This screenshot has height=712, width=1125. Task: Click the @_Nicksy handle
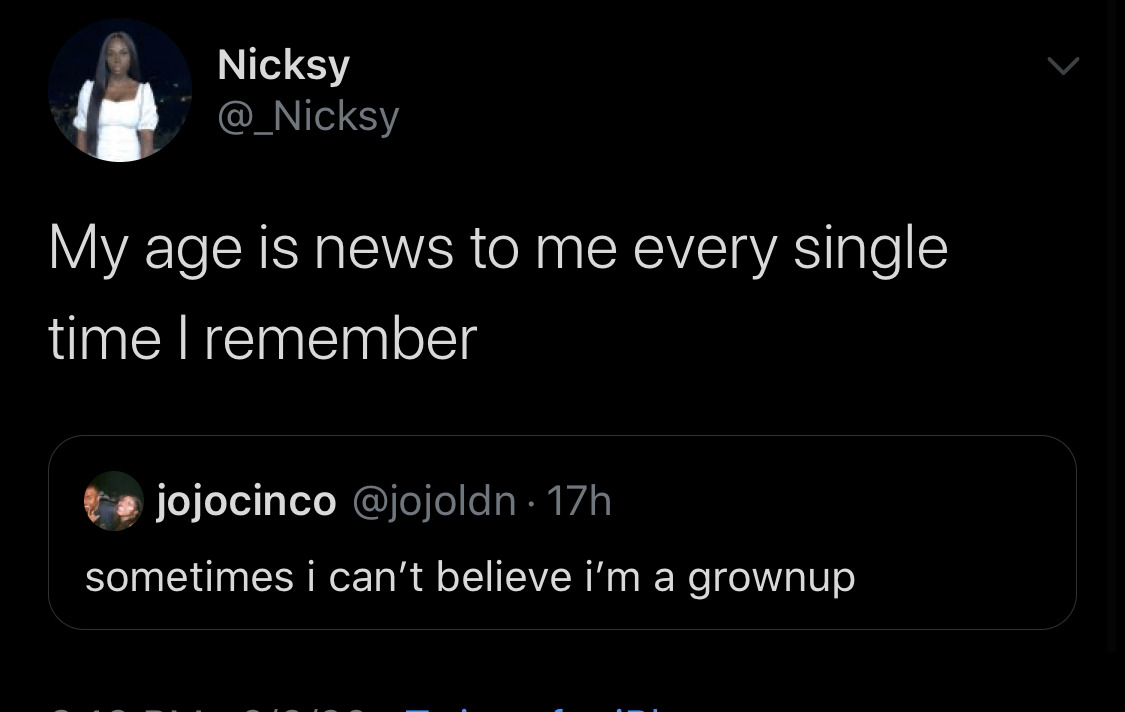click(308, 116)
